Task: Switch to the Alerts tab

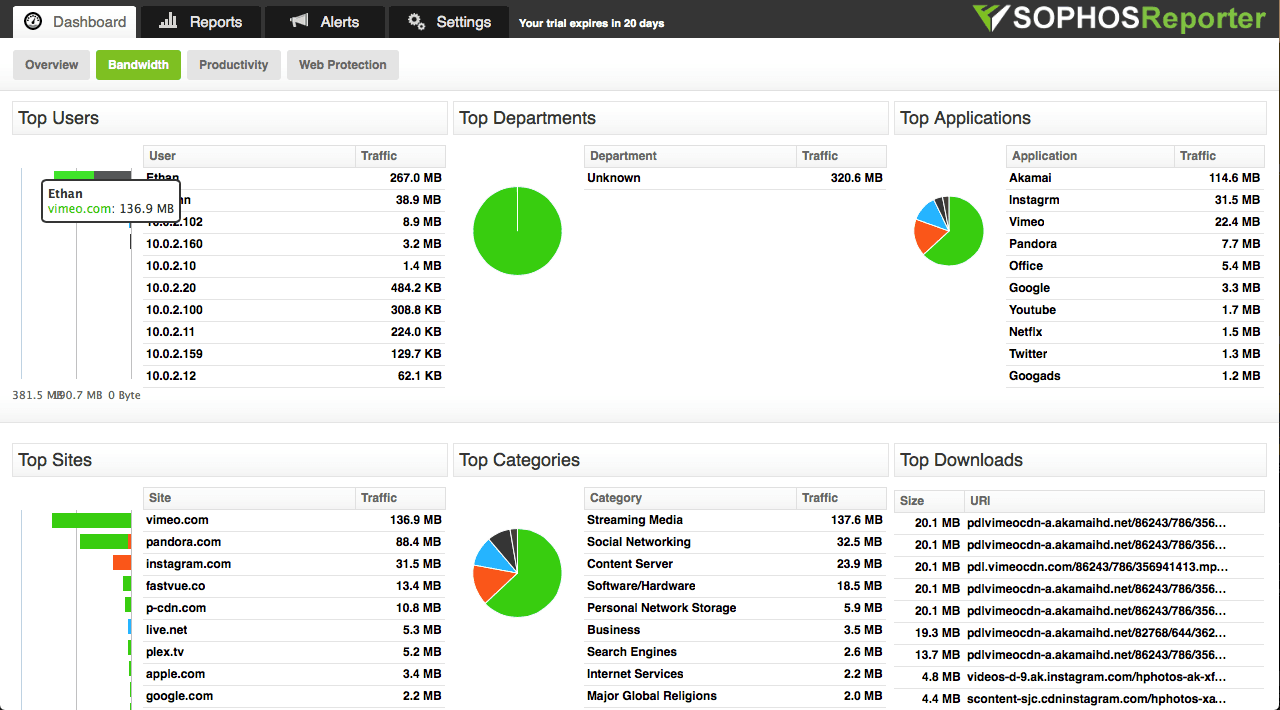Action: point(325,21)
